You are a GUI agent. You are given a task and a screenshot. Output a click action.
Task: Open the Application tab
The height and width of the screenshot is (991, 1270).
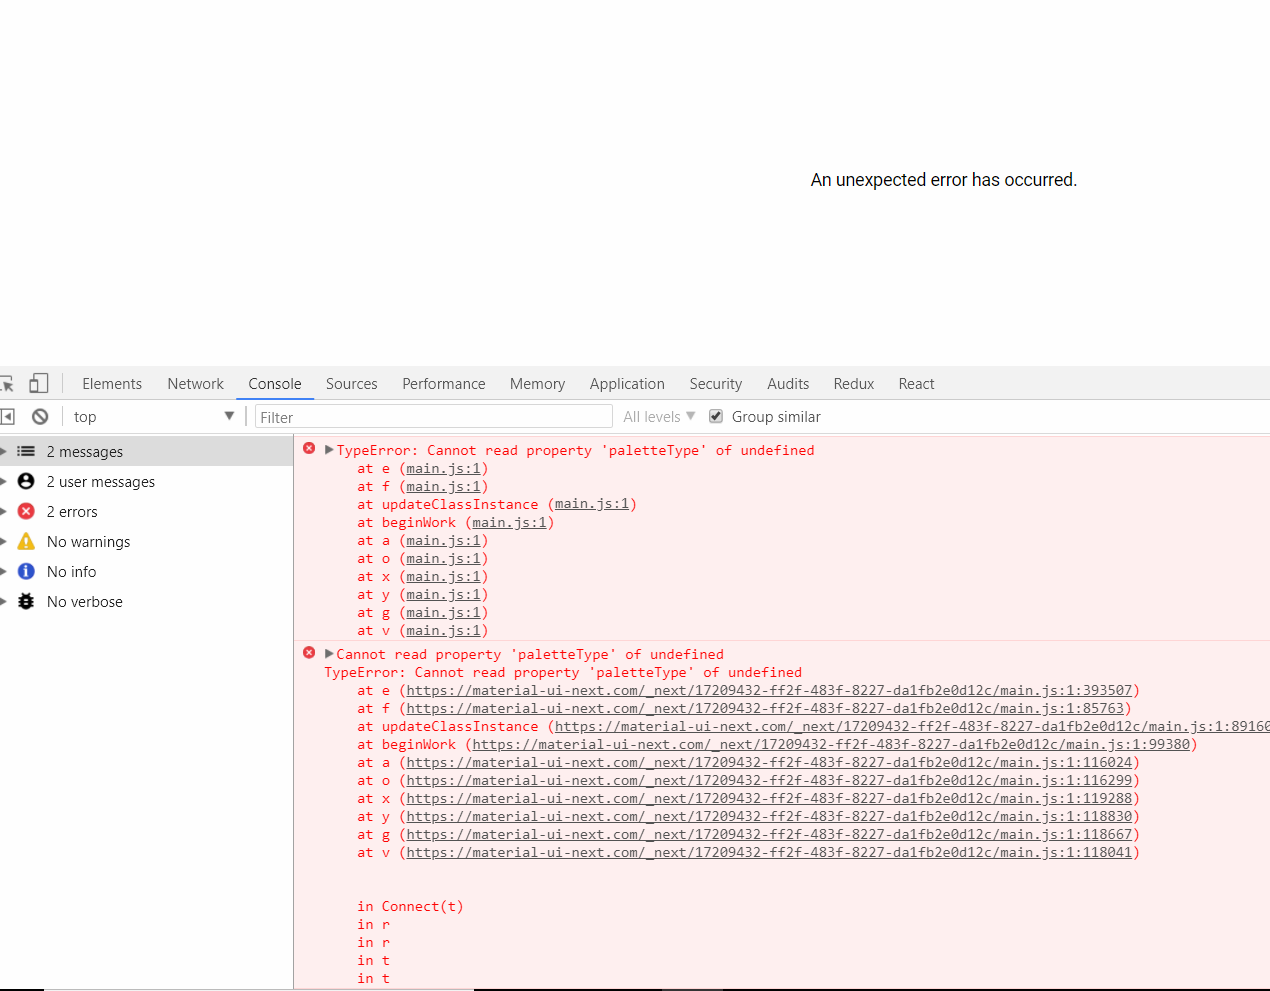(x=627, y=384)
